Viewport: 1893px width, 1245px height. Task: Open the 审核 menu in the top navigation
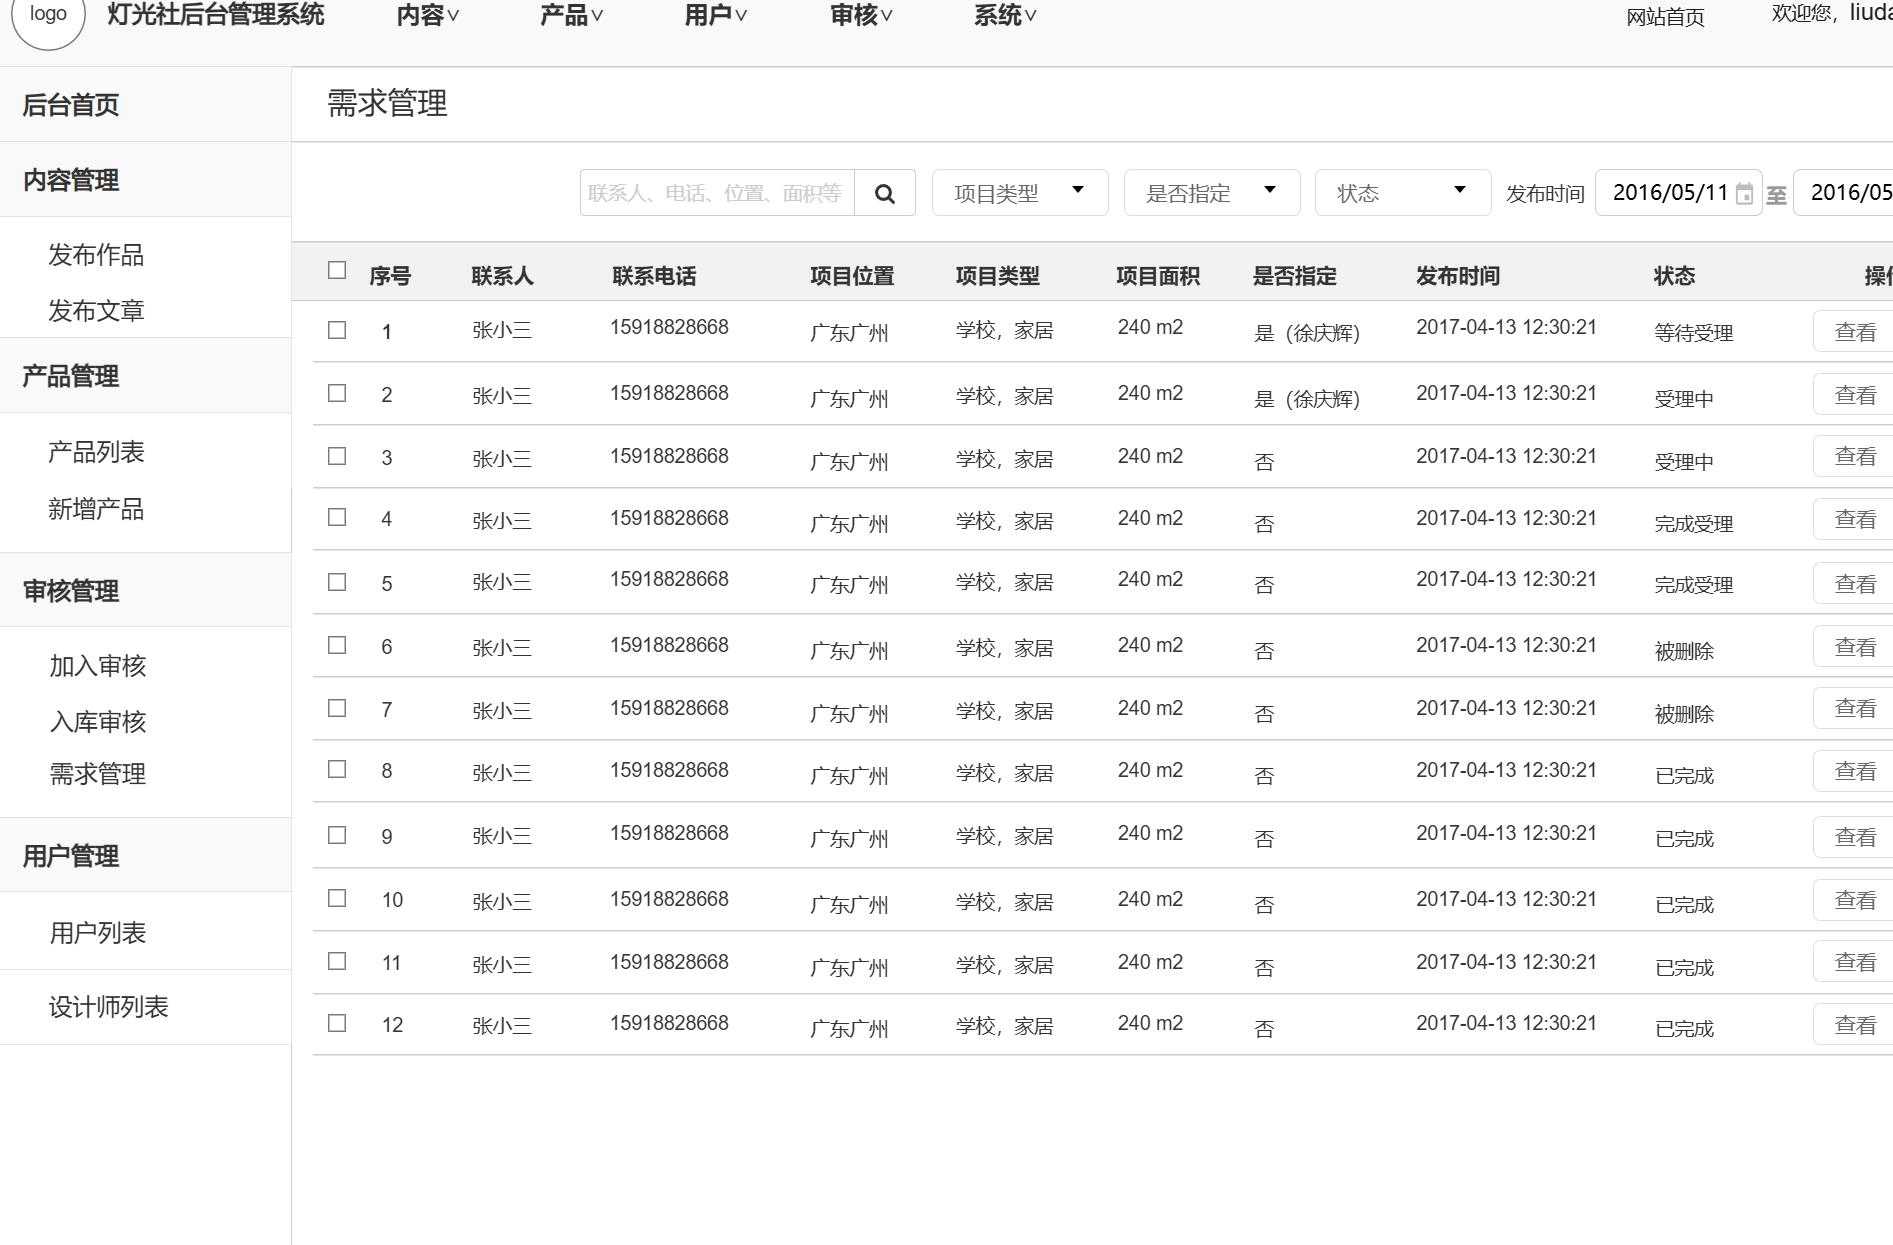tap(857, 15)
